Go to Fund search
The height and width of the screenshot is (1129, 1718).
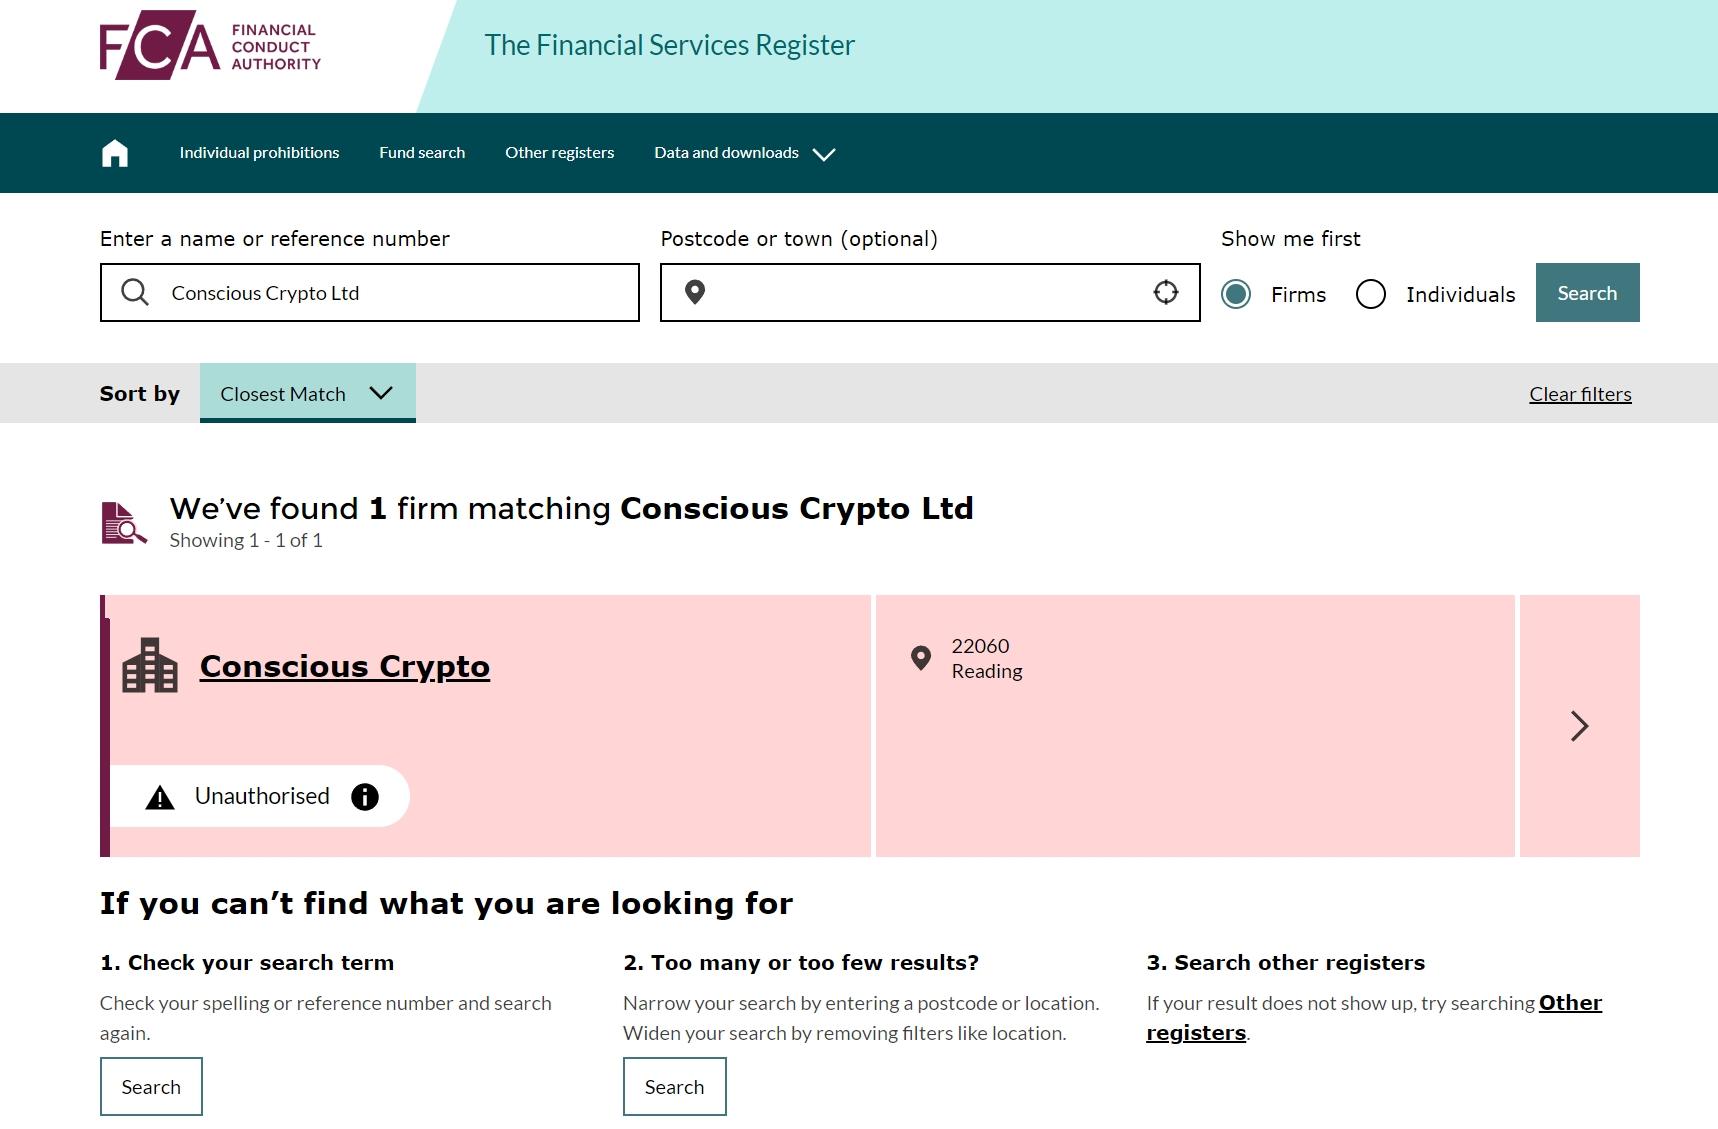(422, 153)
